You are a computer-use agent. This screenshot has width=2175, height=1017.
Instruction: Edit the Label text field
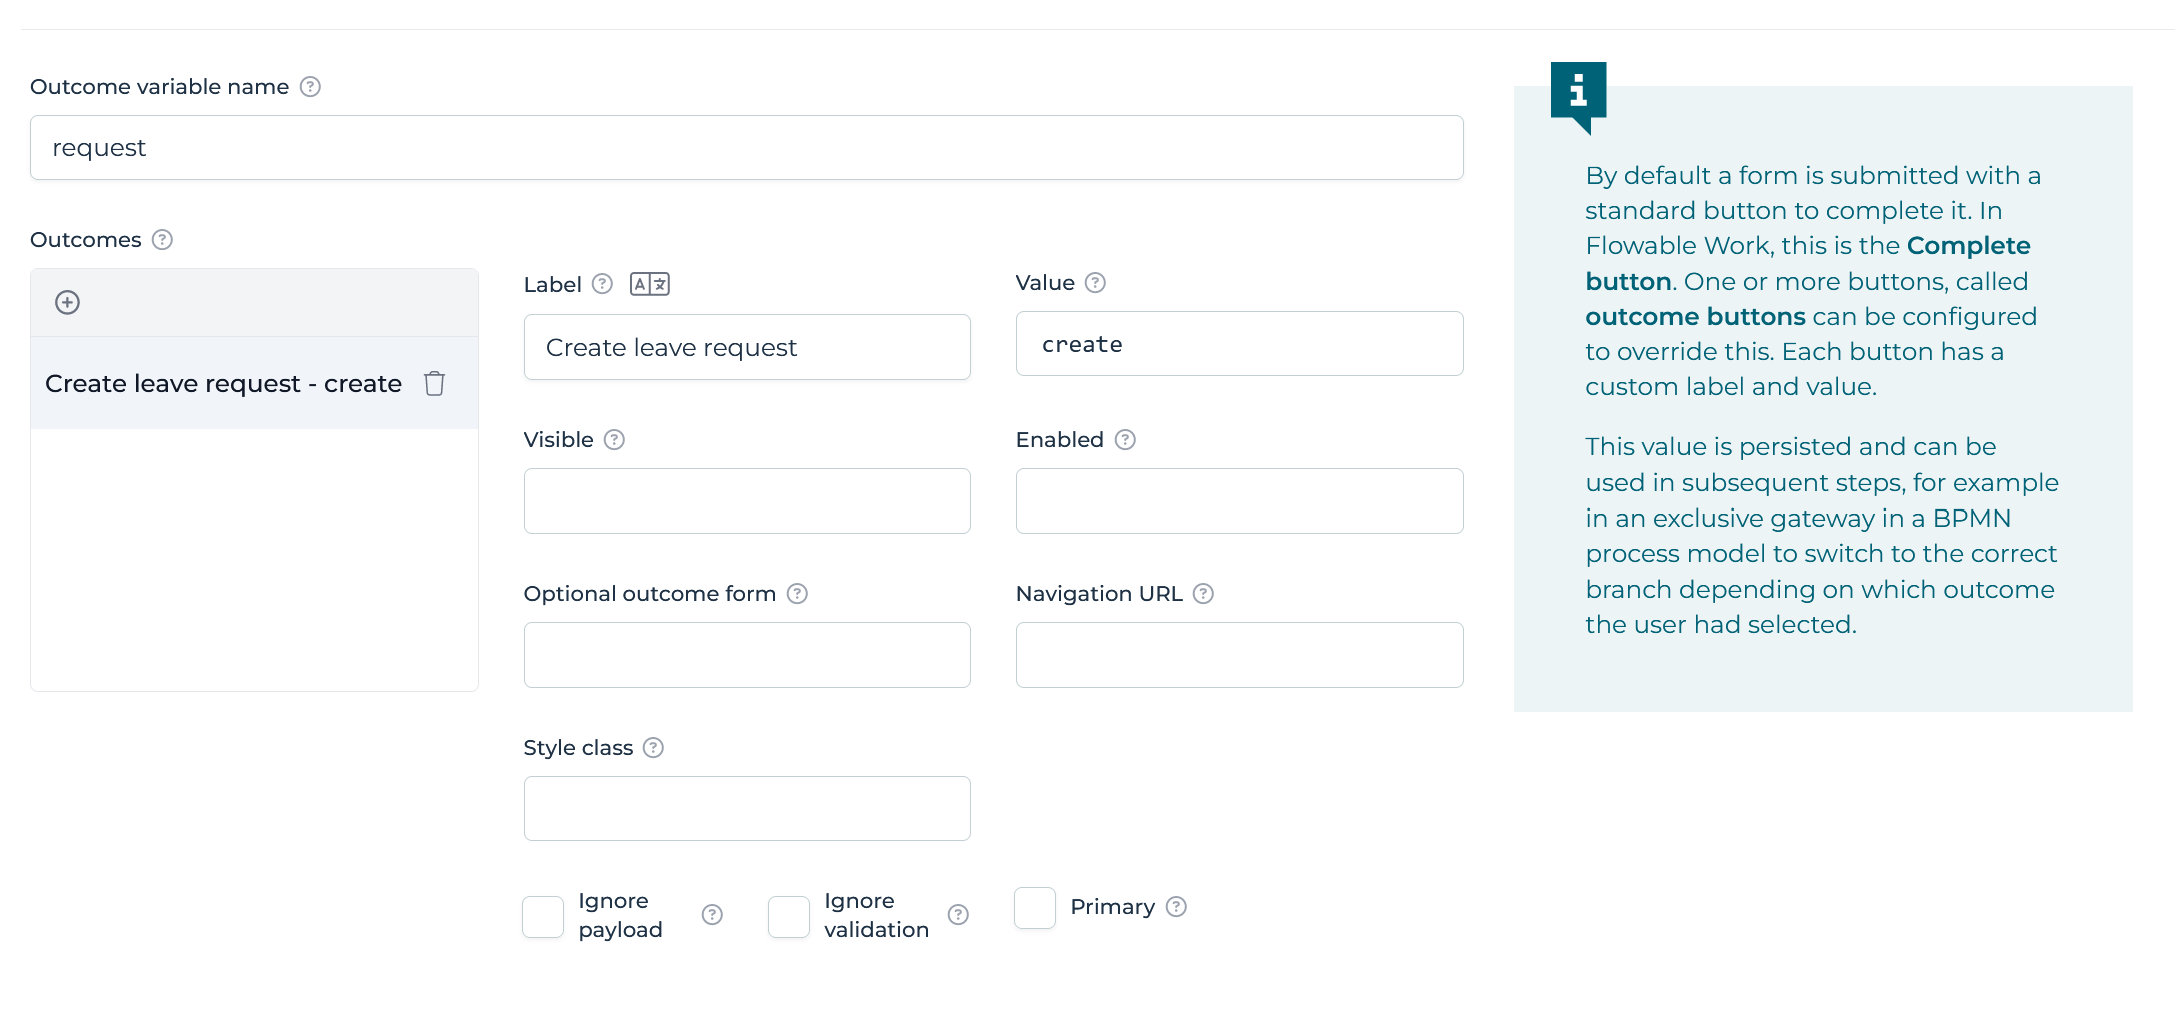[x=746, y=347]
